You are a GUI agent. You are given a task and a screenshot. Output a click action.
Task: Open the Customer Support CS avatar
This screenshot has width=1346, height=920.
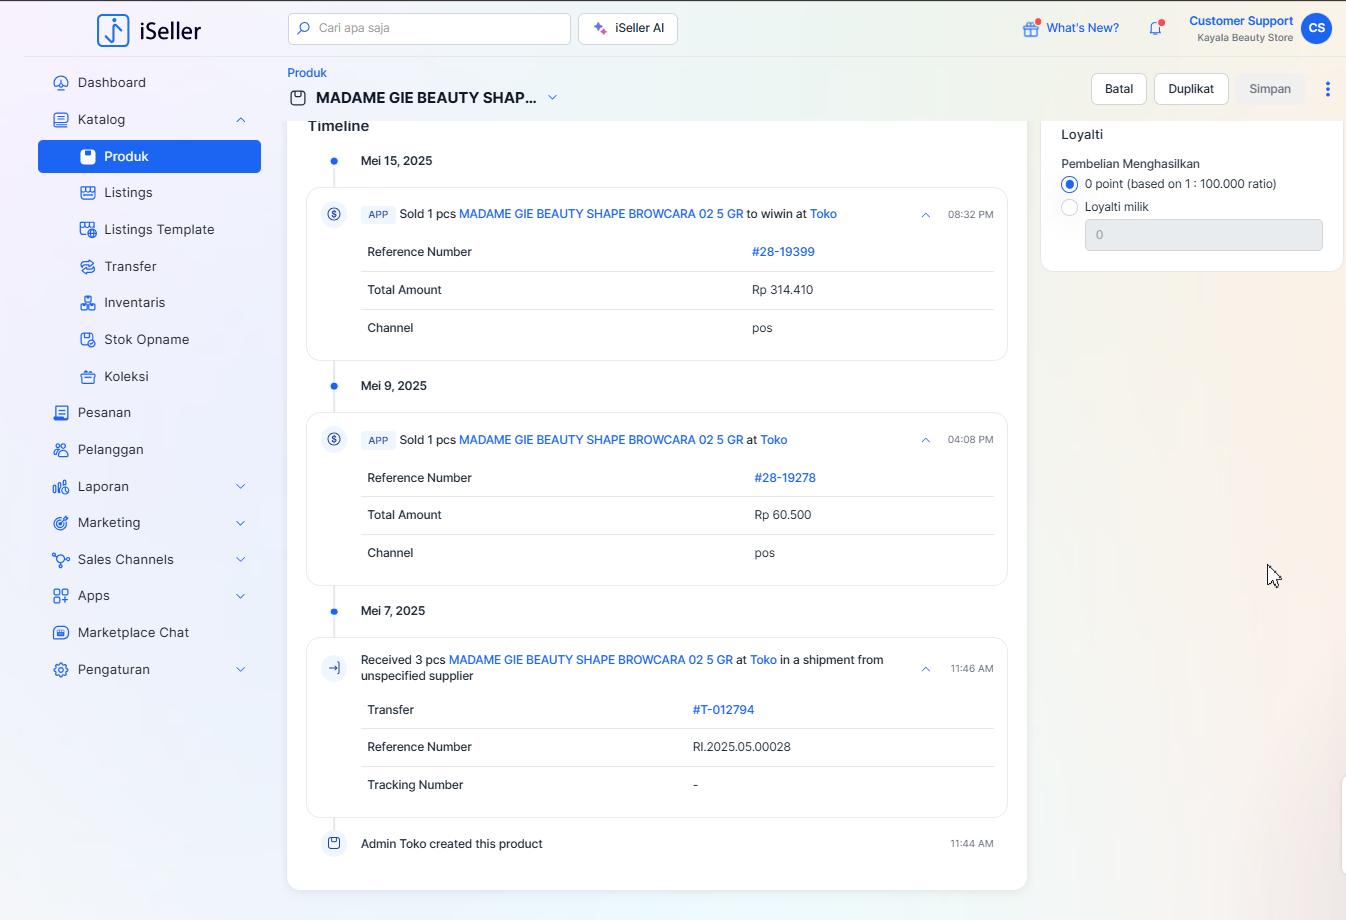(x=1316, y=28)
